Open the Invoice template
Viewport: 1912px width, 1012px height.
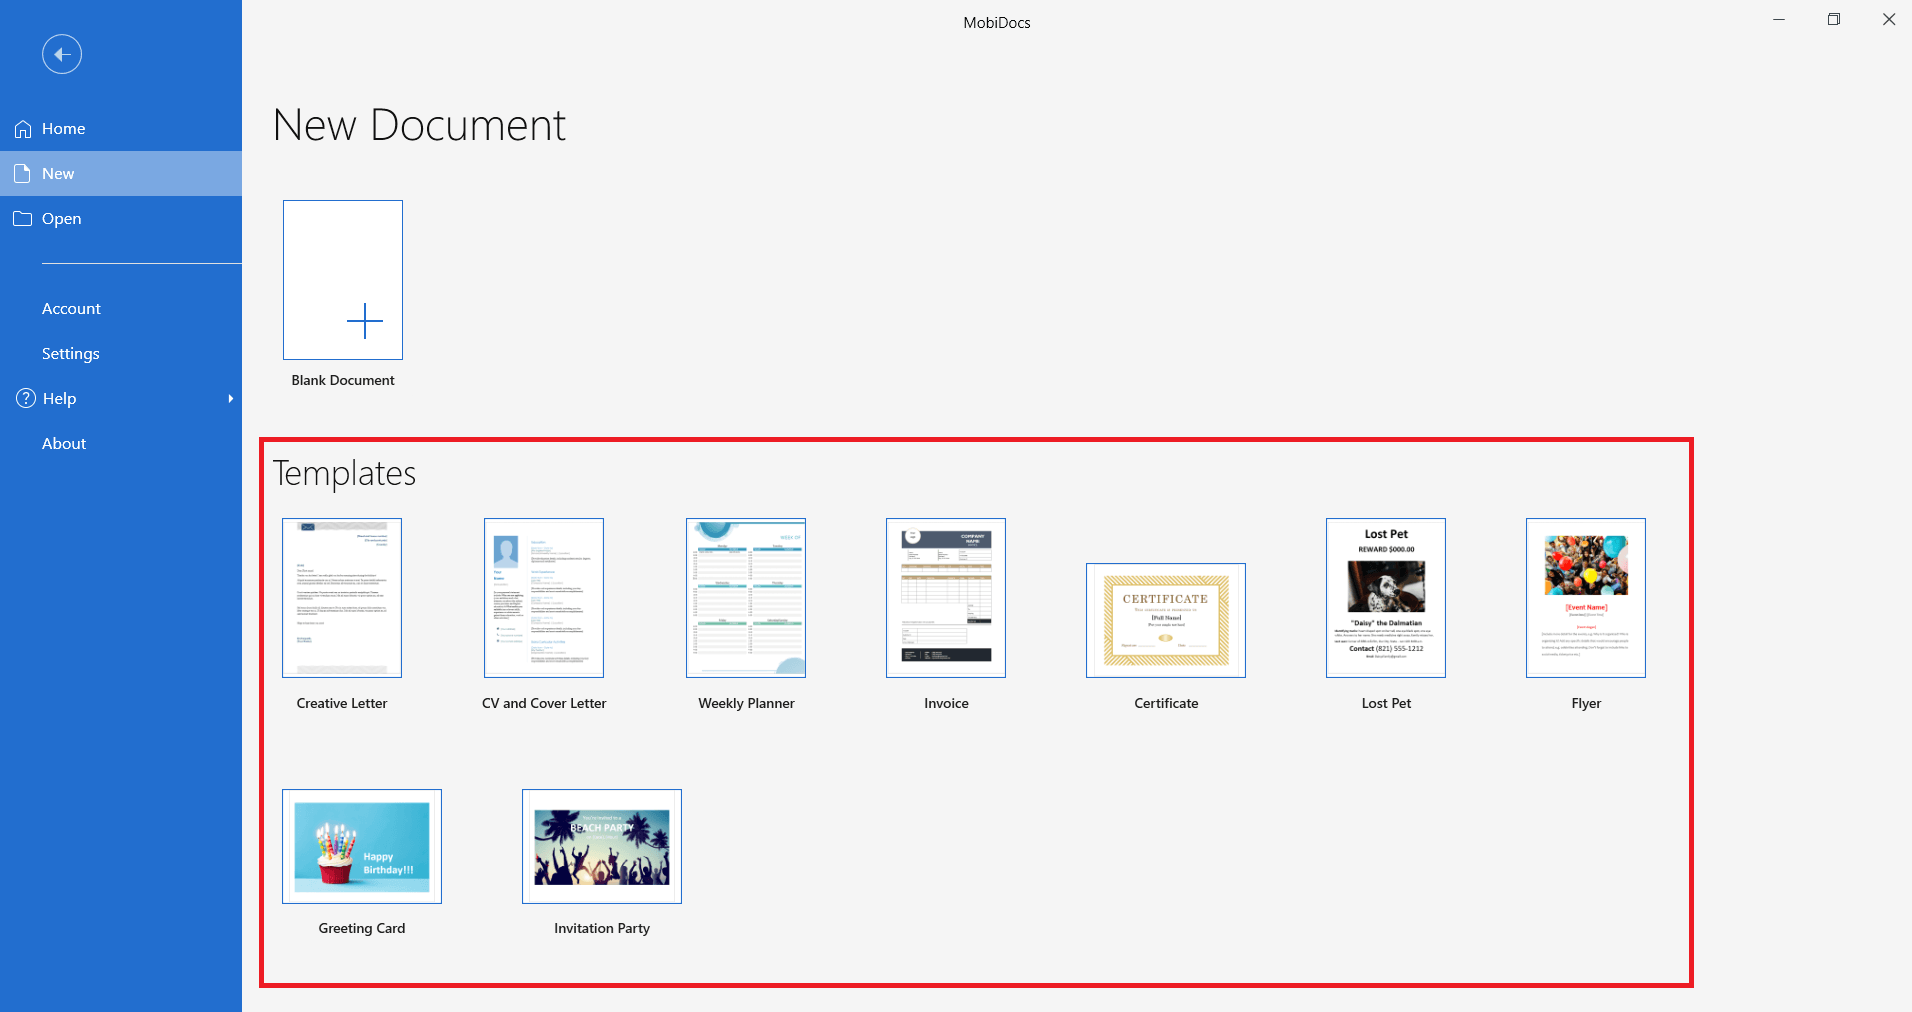pyautogui.click(x=946, y=598)
